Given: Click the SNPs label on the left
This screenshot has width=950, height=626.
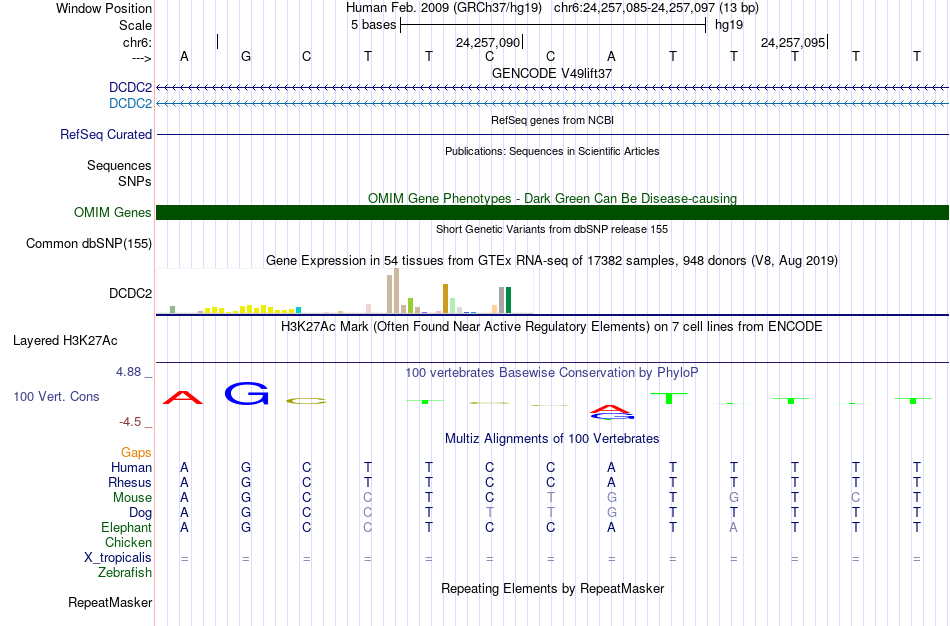Looking at the screenshot, I should point(135,181).
